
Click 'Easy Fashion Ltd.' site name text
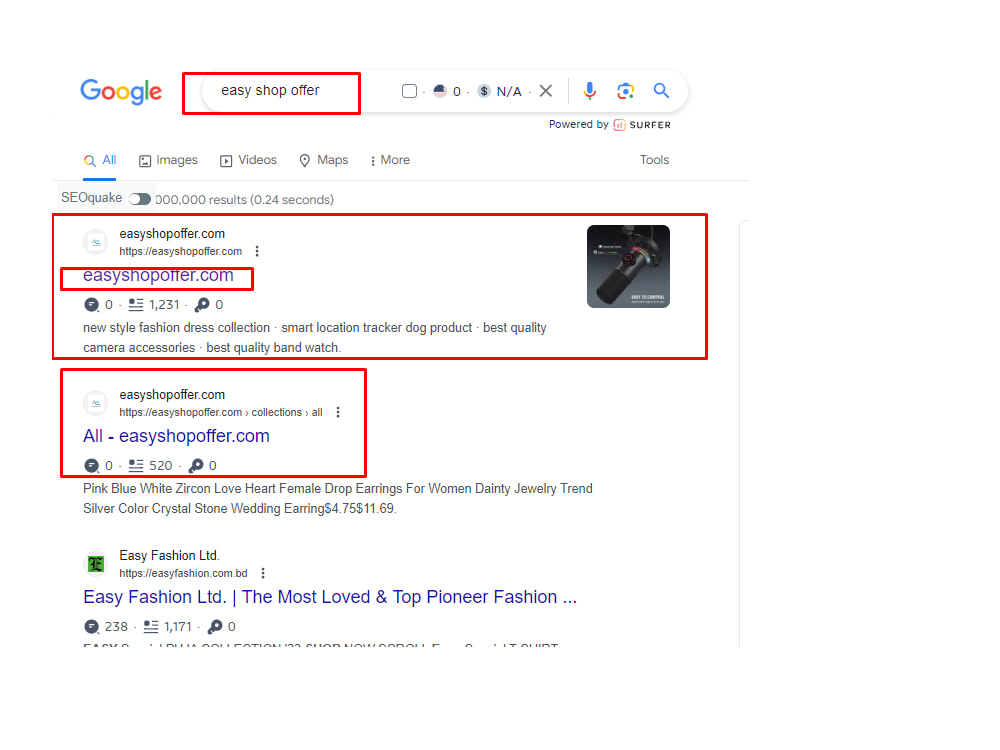[x=169, y=555]
